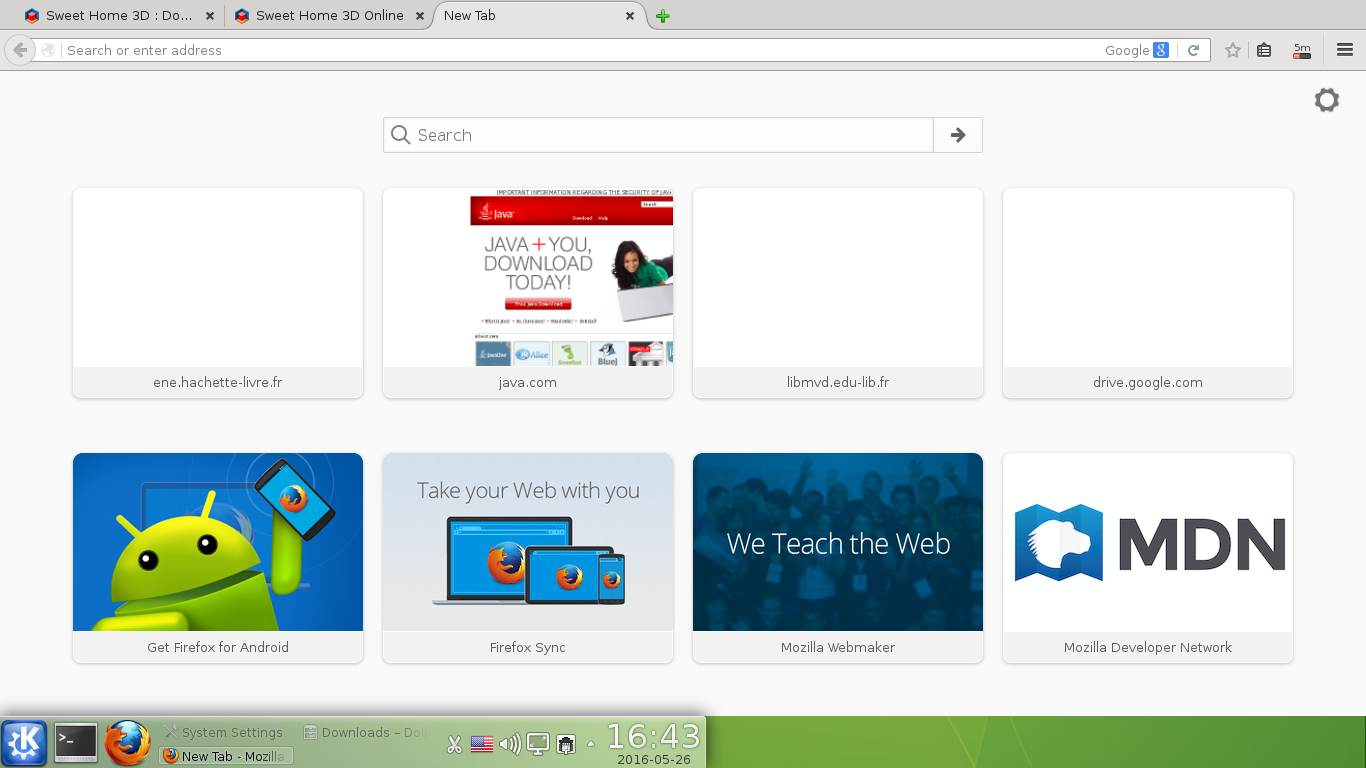1366x768 pixels.
Task: Open the ene.hachette-livre.fr tile
Action: [x=218, y=293]
